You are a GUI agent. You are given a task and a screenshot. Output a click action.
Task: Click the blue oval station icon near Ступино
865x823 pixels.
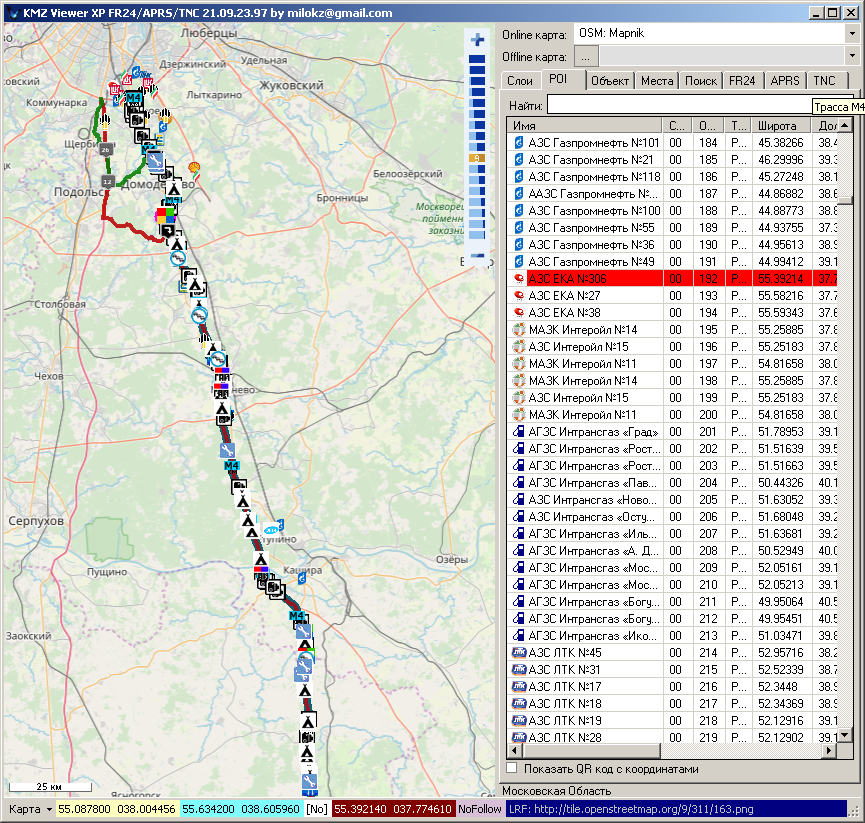[271, 530]
